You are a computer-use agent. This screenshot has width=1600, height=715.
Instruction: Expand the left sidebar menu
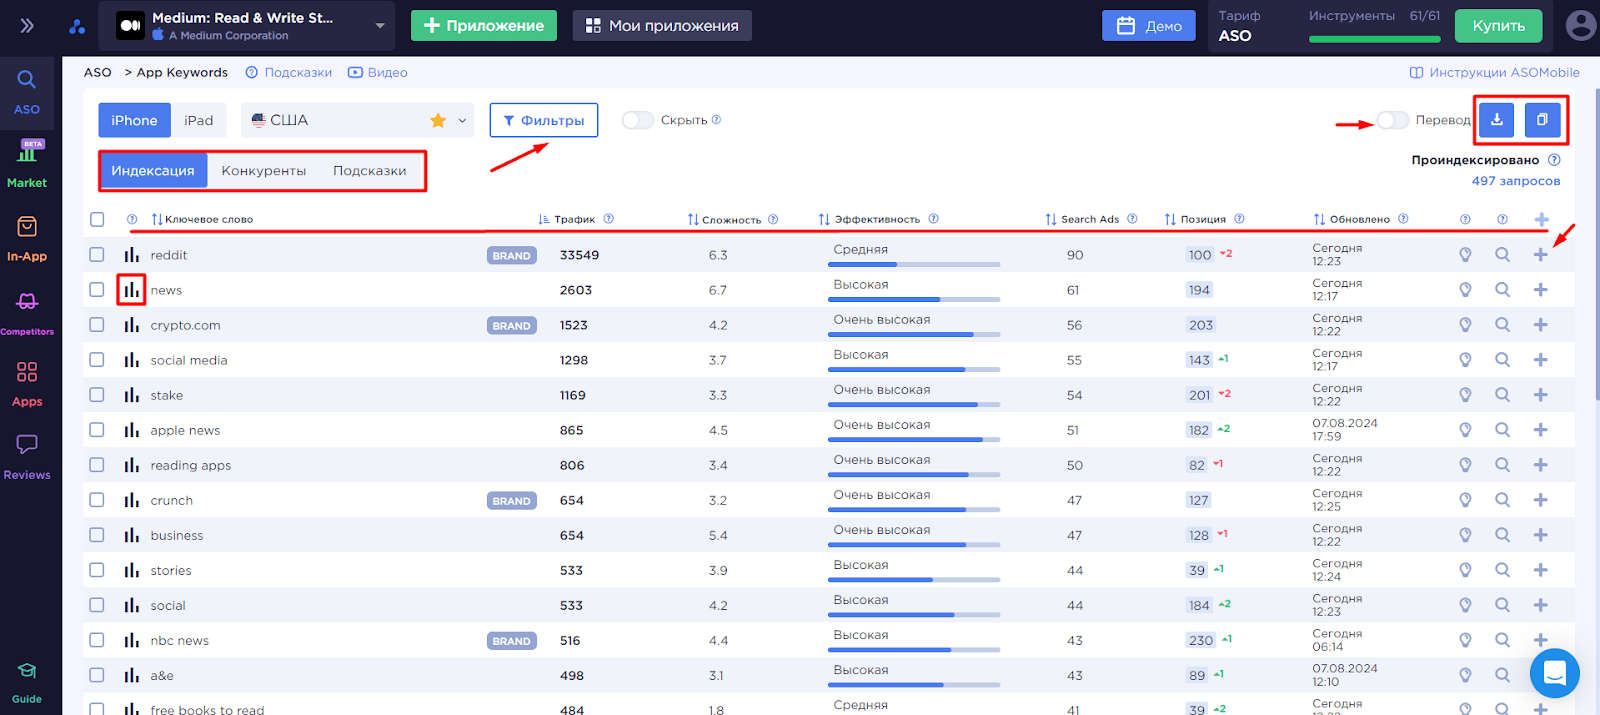(27, 26)
